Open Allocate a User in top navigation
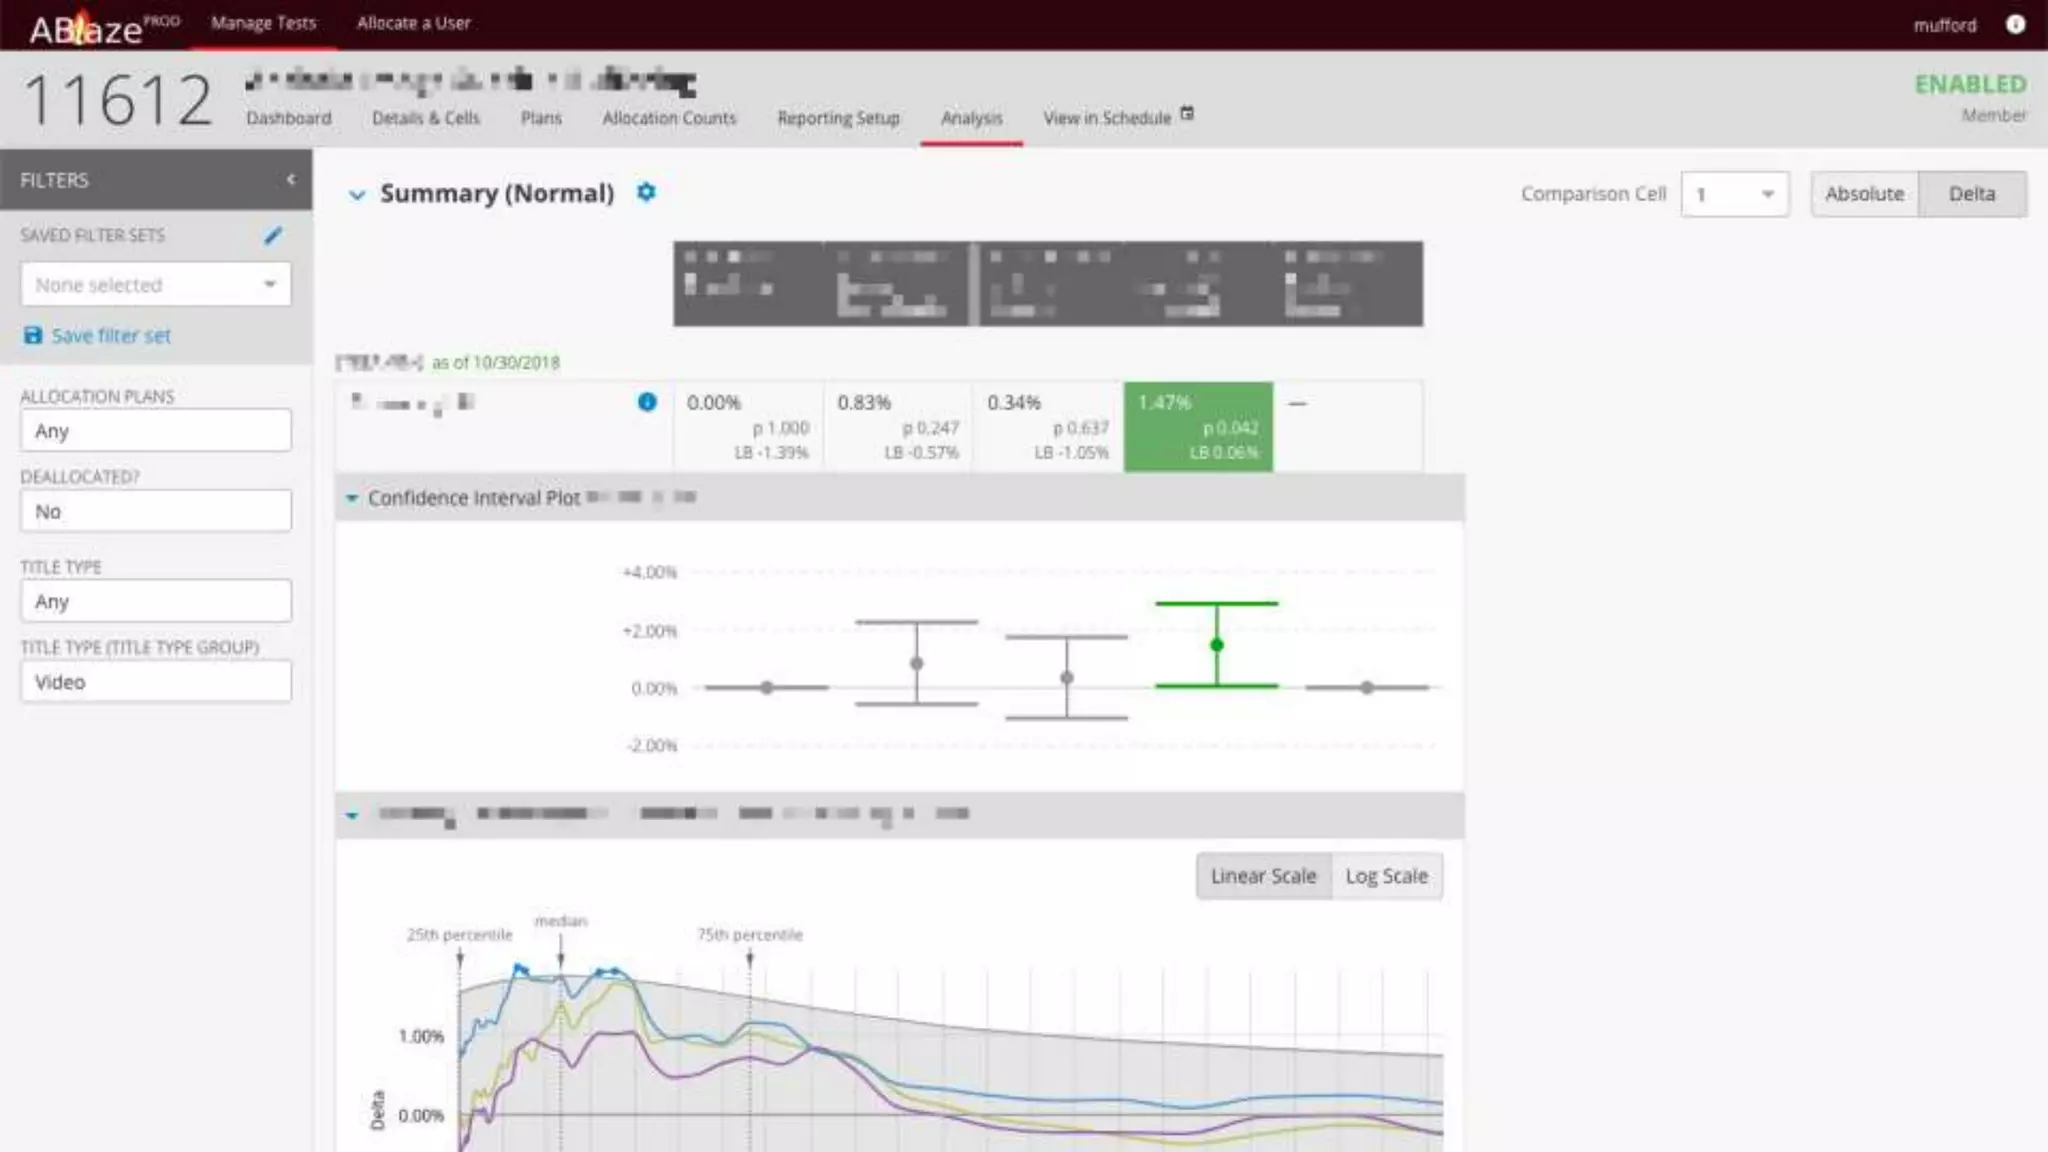Screen dimensions: 2048x1152 point(413,23)
